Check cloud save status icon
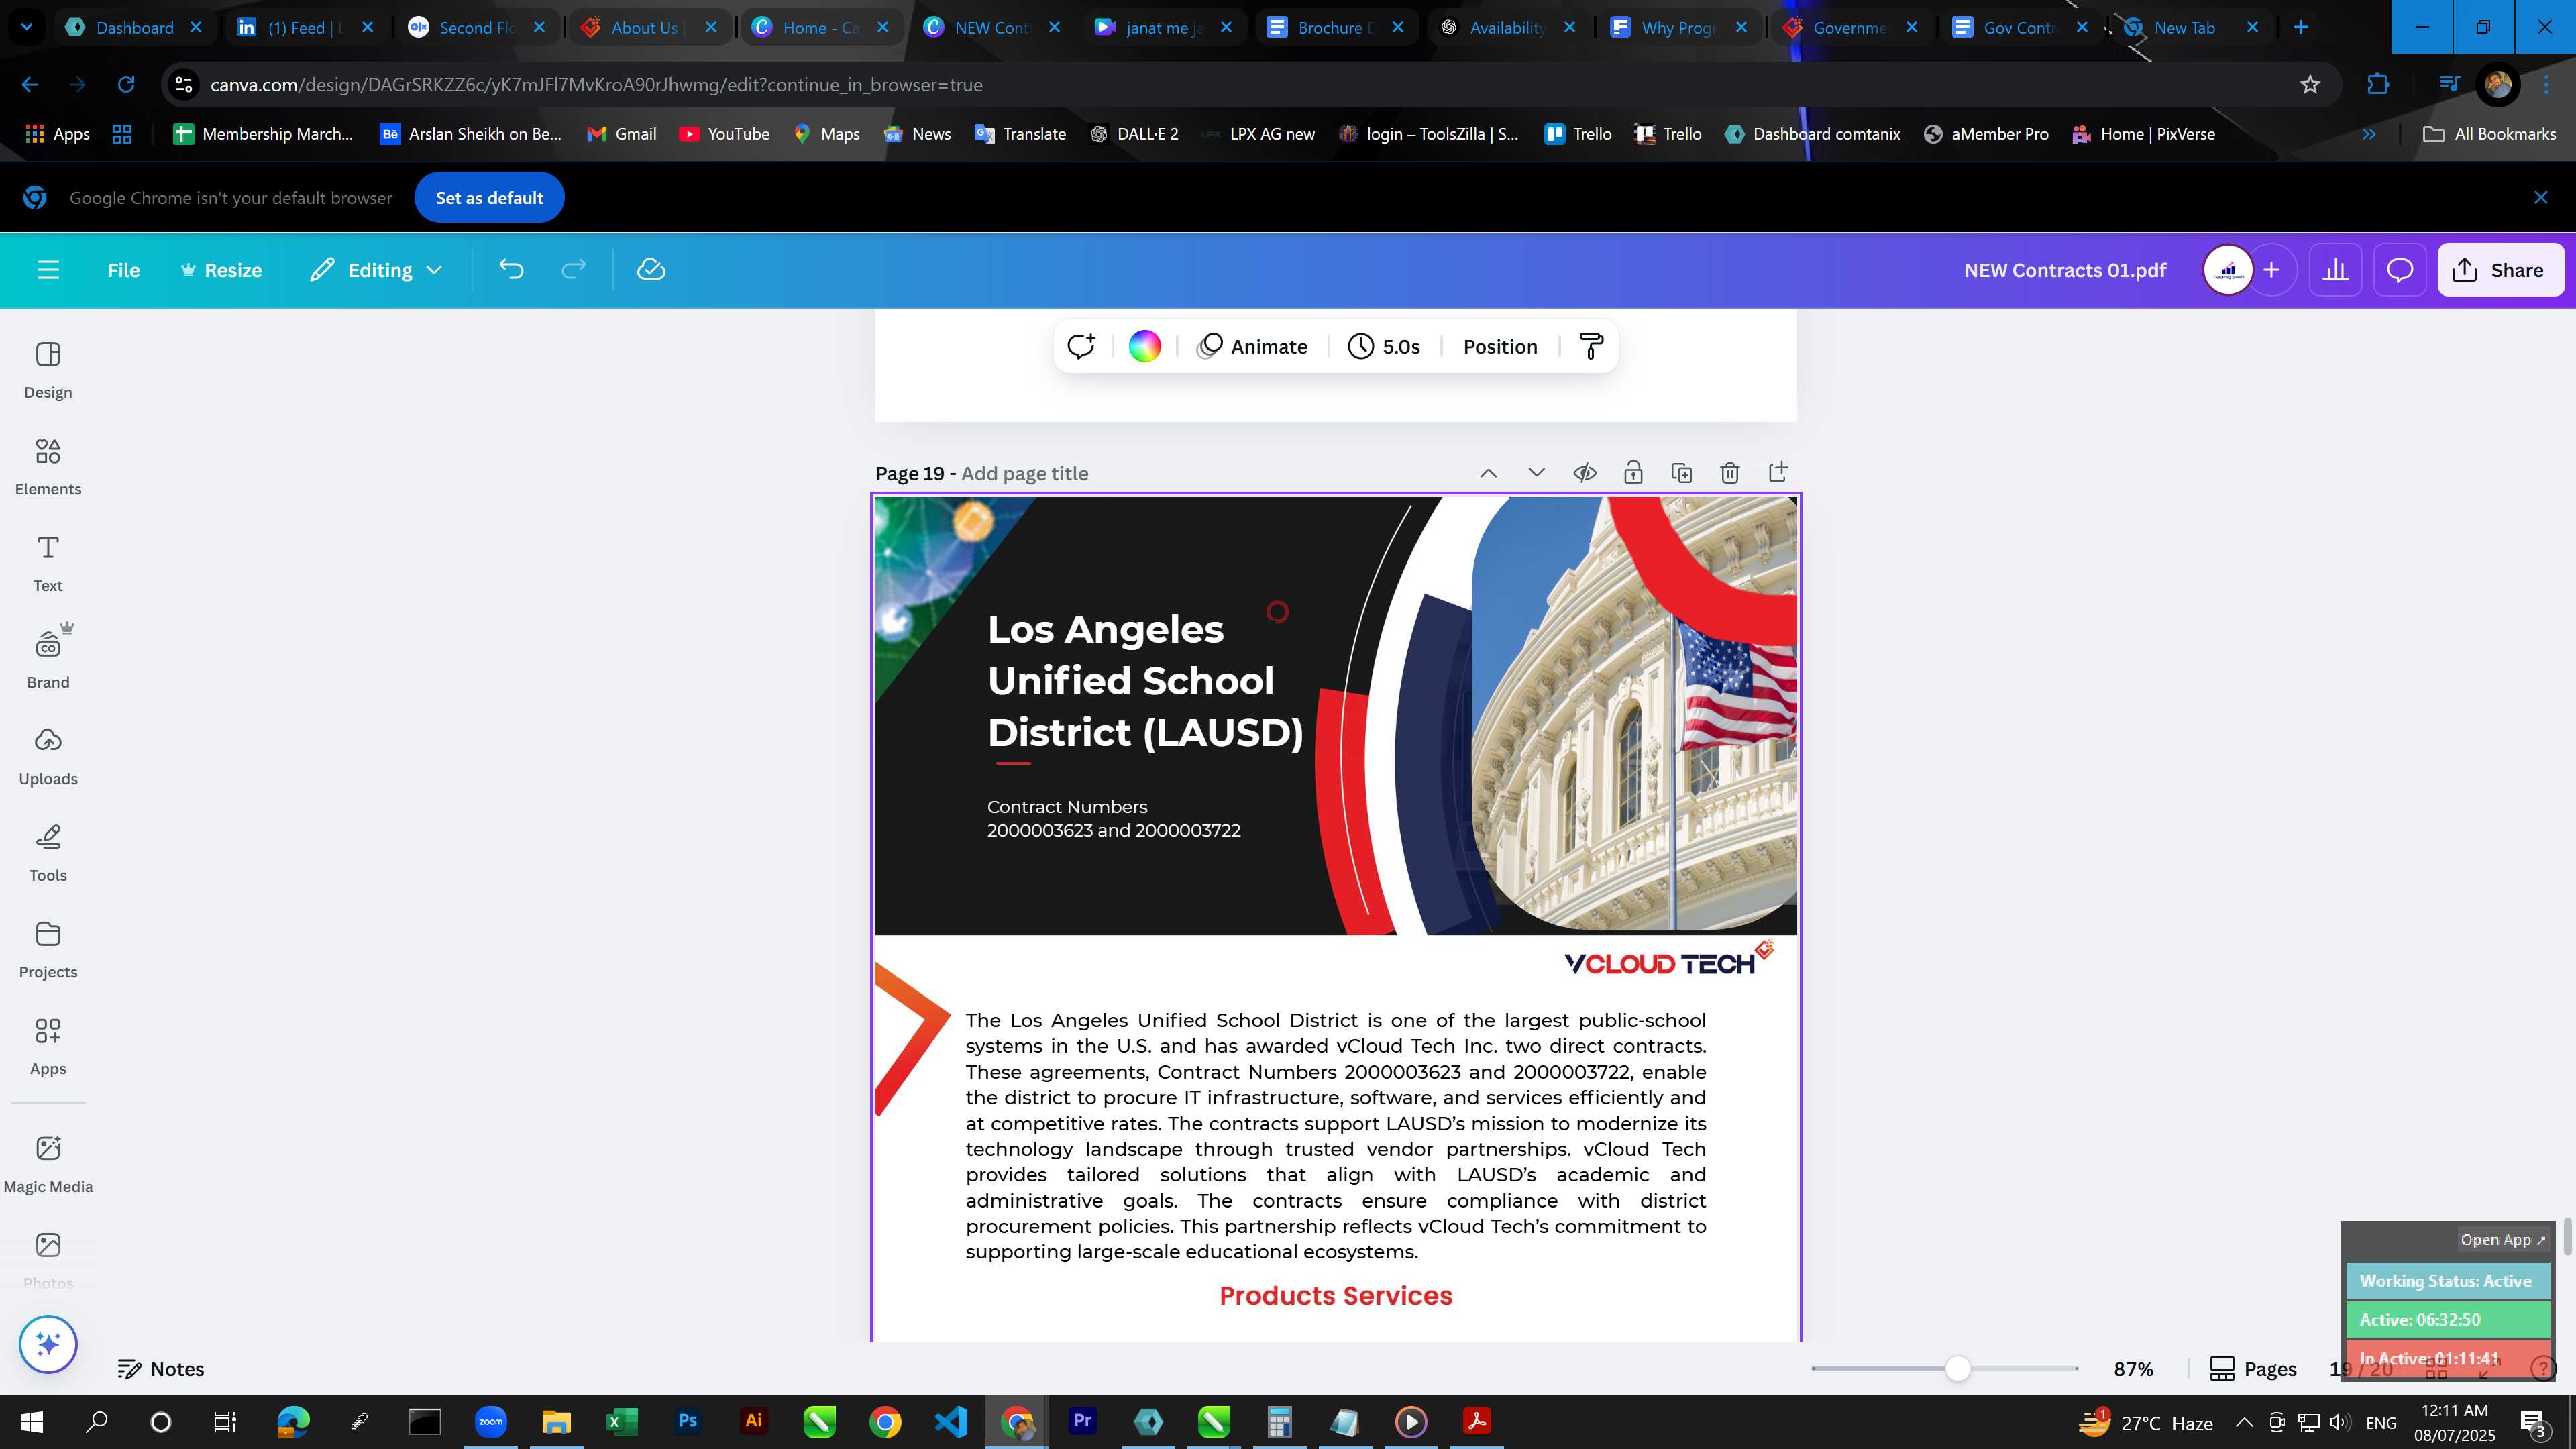The image size is (2576, 1449). 651,270
